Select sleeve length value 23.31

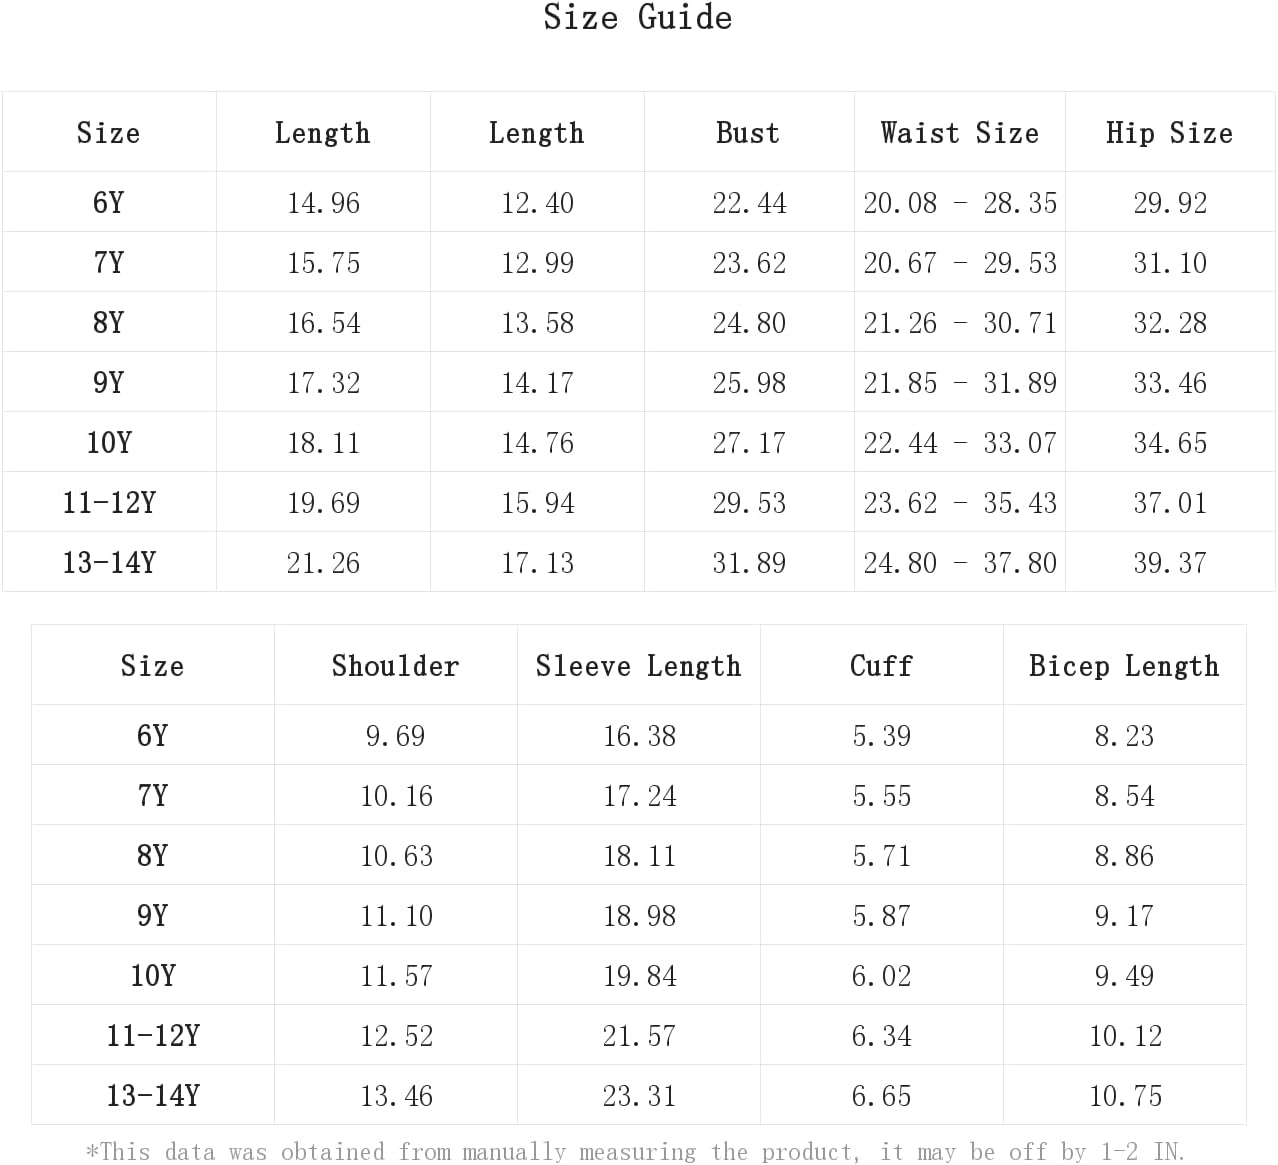tap(640, 1095)
